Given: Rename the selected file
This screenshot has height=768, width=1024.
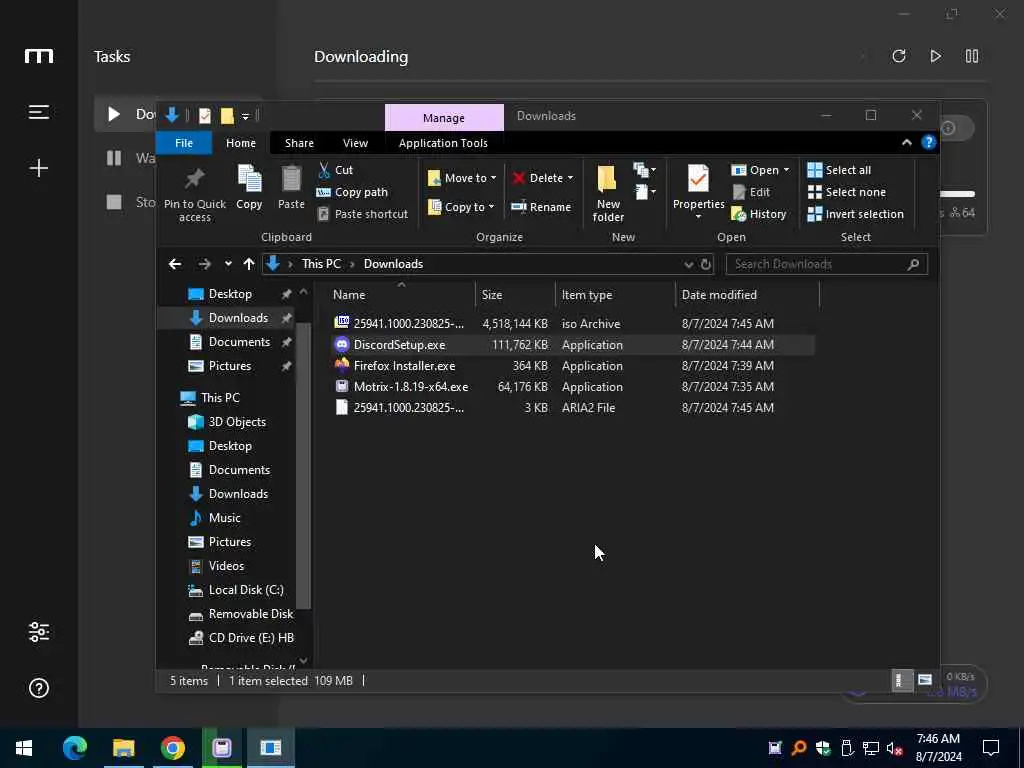Looking at the screenshot, I should point(541,207).
